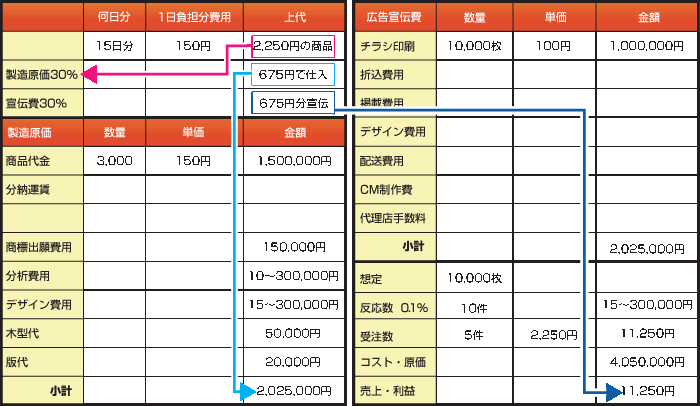Viewport: 700px width, 406px height.
Task: Click the 製造原価 orange header cell
Action: (x=42, y=132)
